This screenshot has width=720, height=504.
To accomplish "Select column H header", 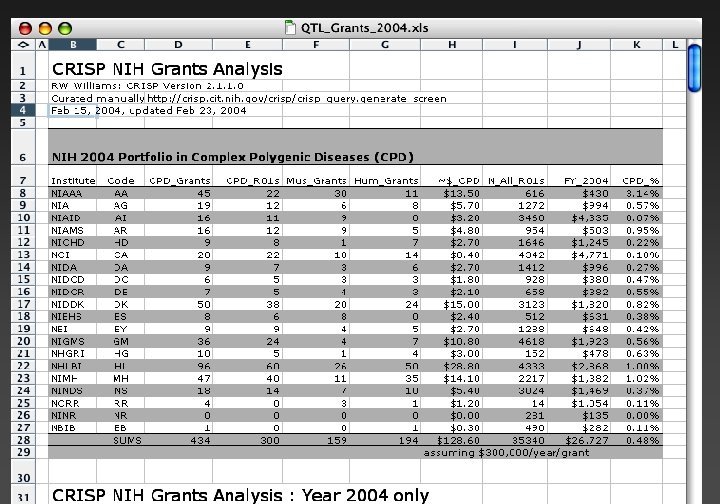I will coord(452,45).
